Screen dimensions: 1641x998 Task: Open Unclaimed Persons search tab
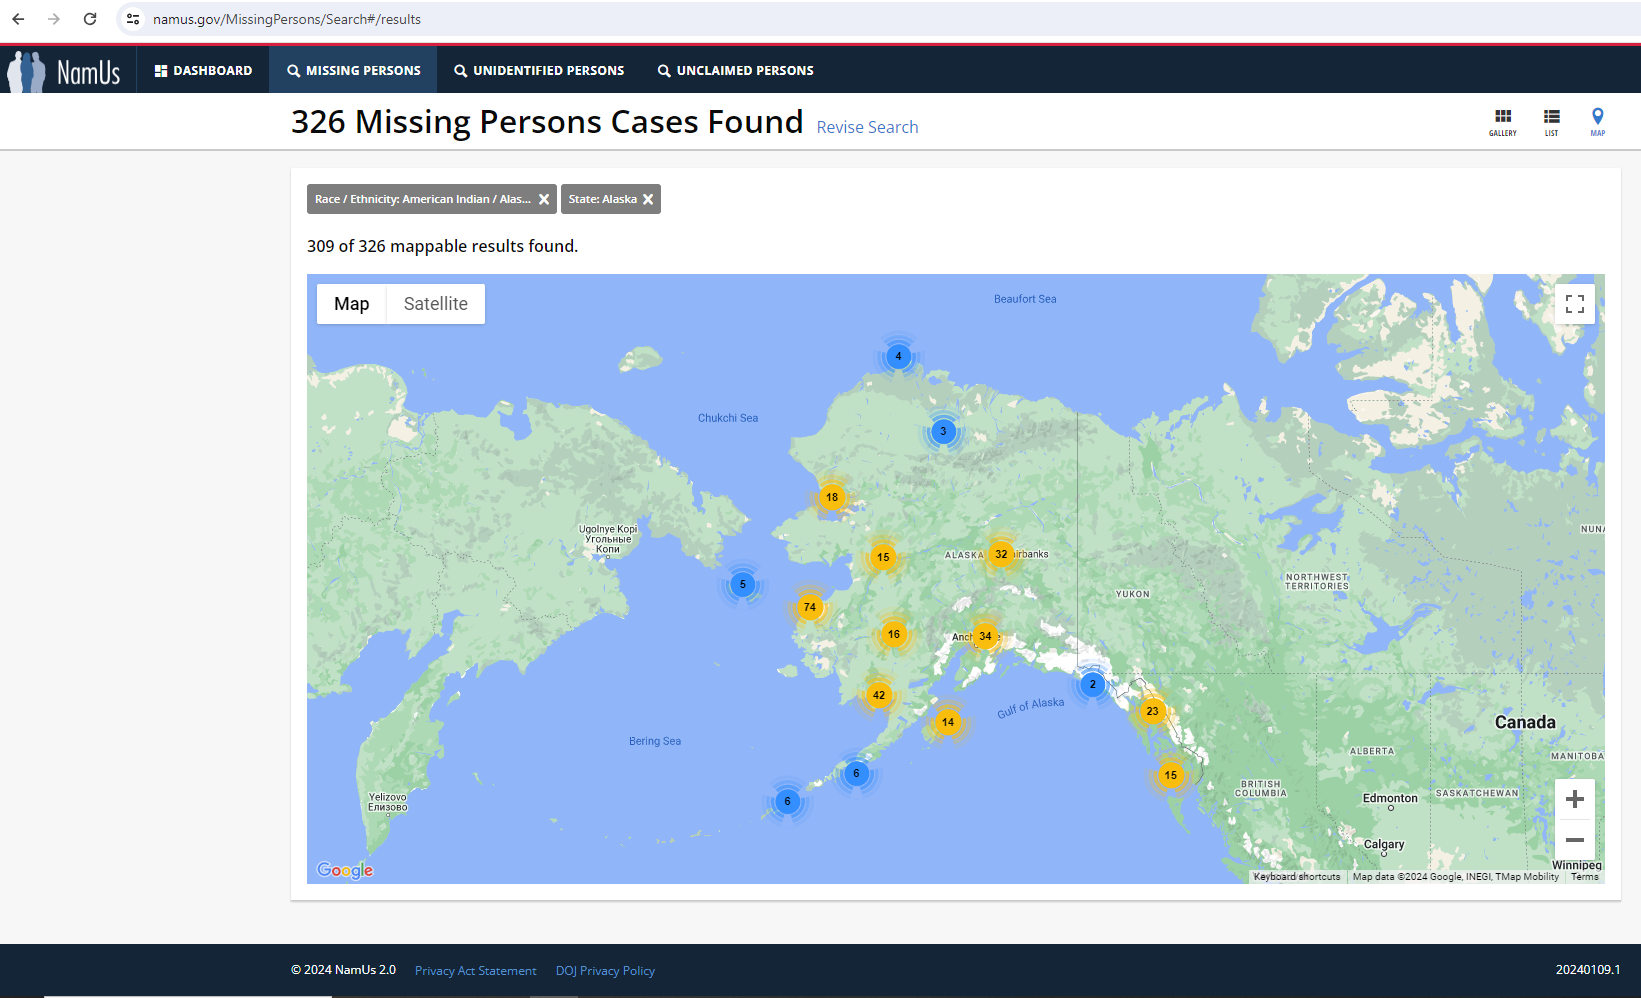[735, 71]
